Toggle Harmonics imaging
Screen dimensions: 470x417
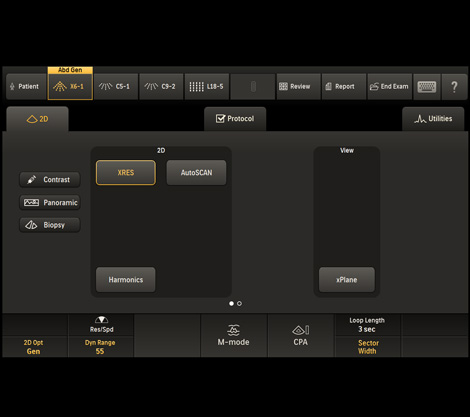pos(126,280)
